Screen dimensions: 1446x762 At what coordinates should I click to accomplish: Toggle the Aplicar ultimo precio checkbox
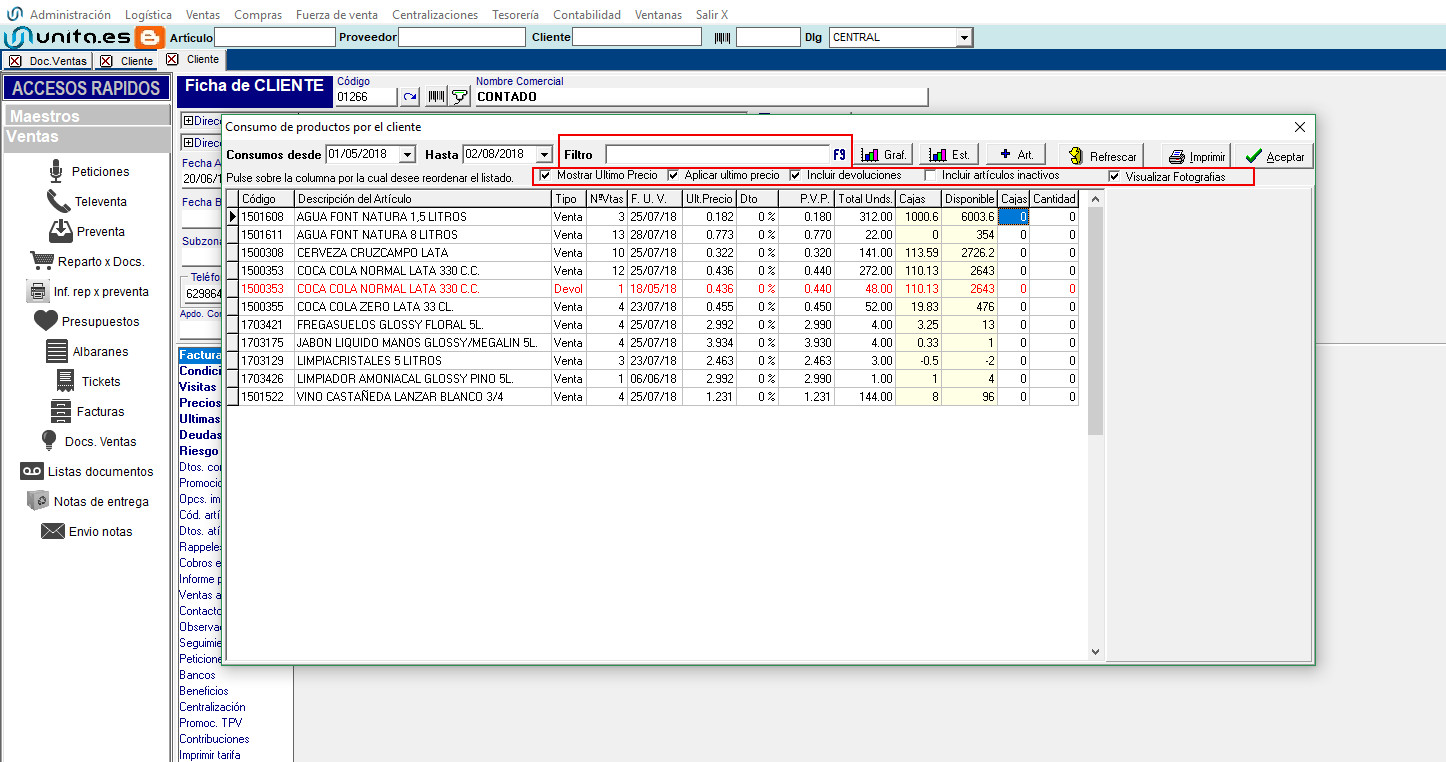tap(674, 176)
